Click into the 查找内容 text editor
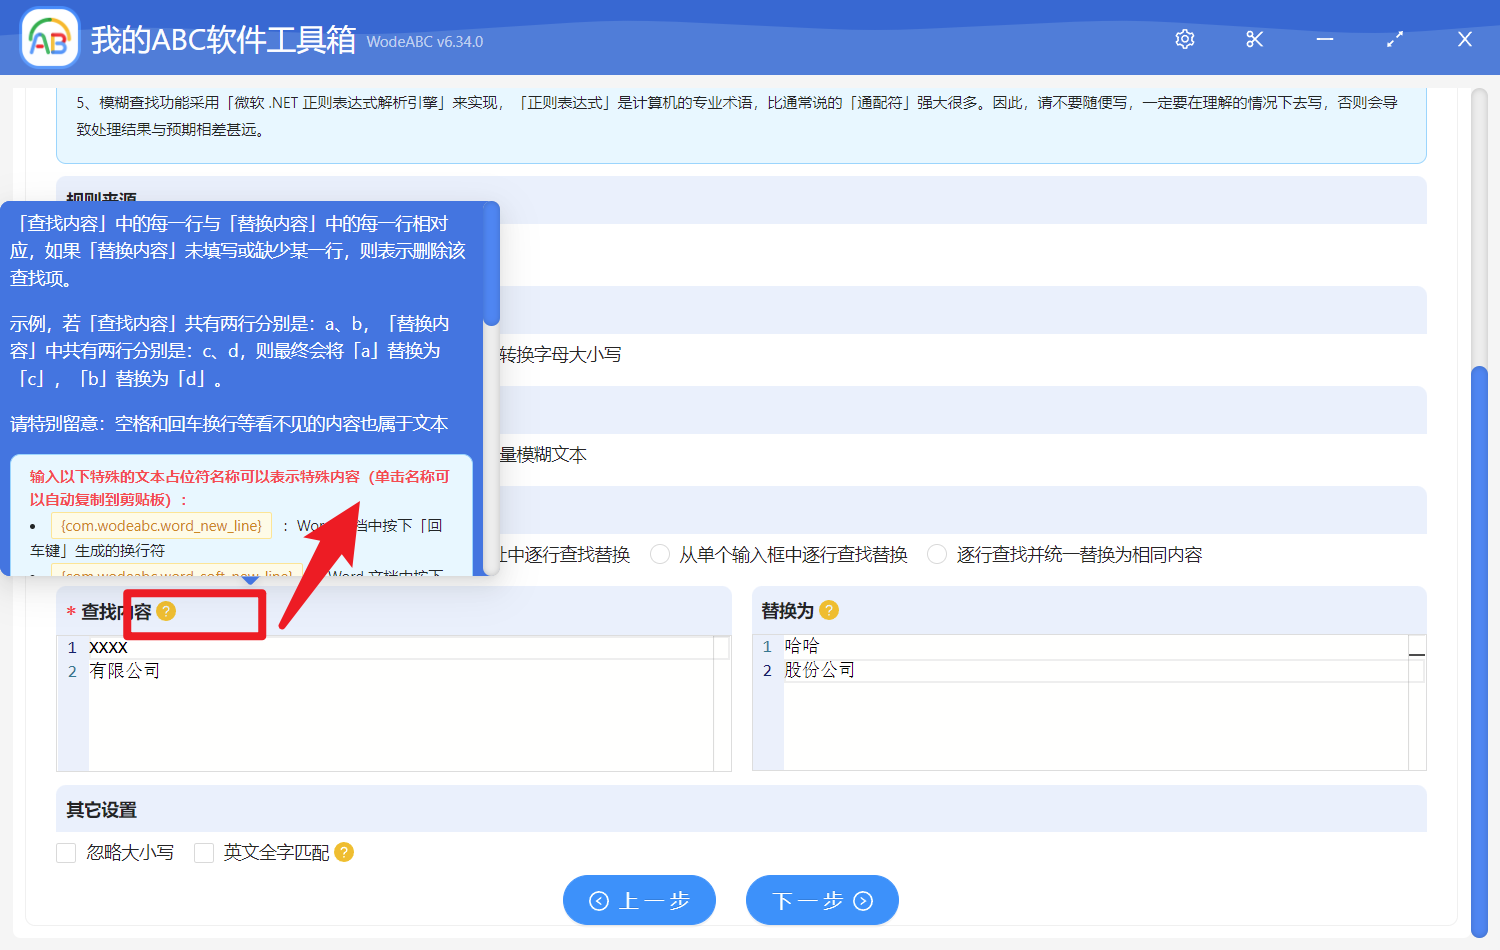 pyautogui.click(x=400, y=720)
